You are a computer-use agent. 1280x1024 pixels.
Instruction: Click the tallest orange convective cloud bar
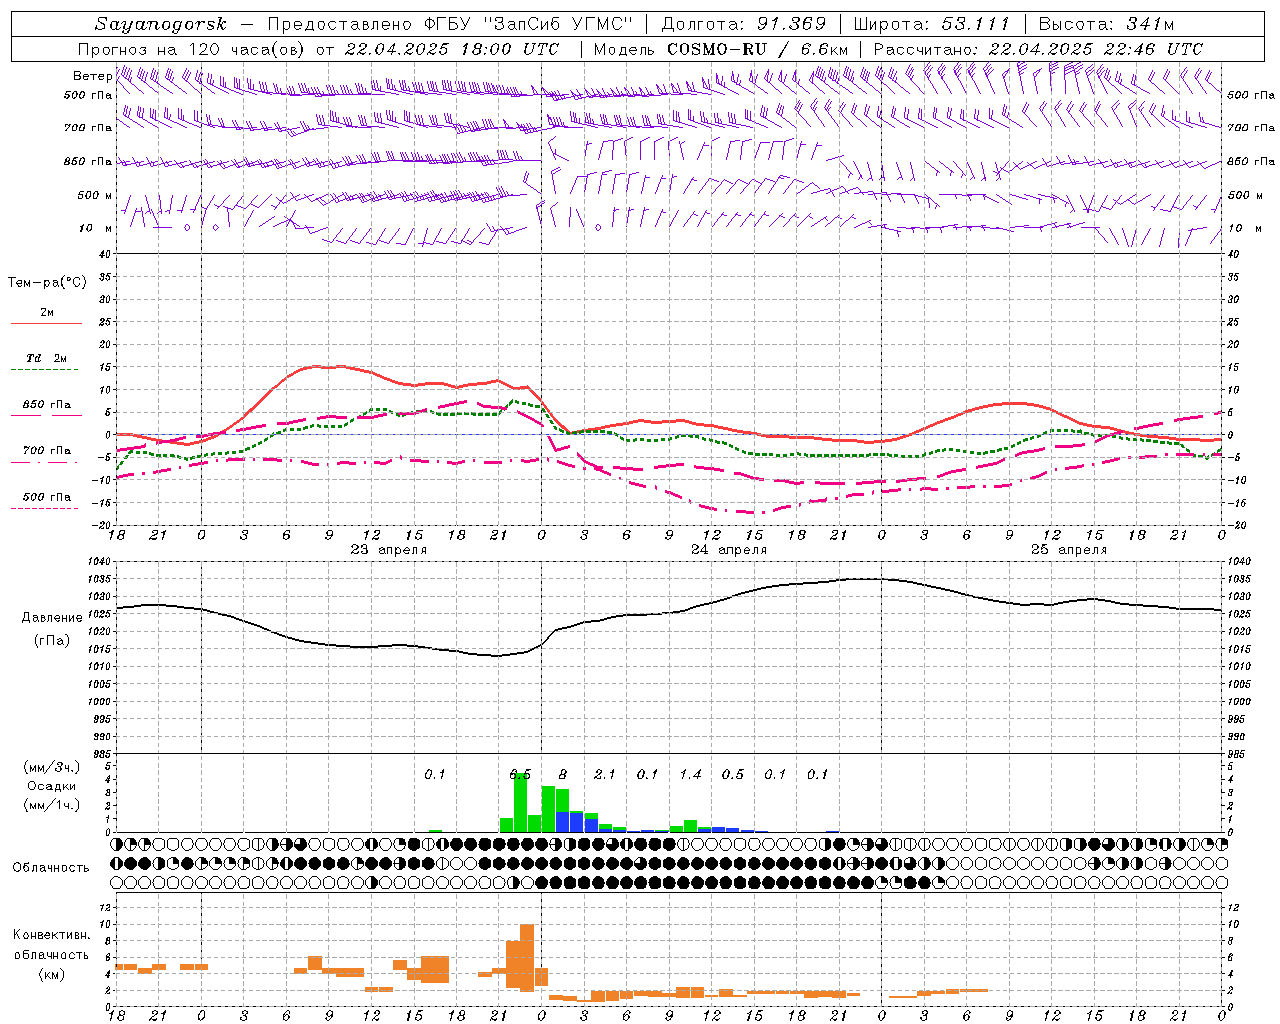pyautogui.click(x=527, y=958)
